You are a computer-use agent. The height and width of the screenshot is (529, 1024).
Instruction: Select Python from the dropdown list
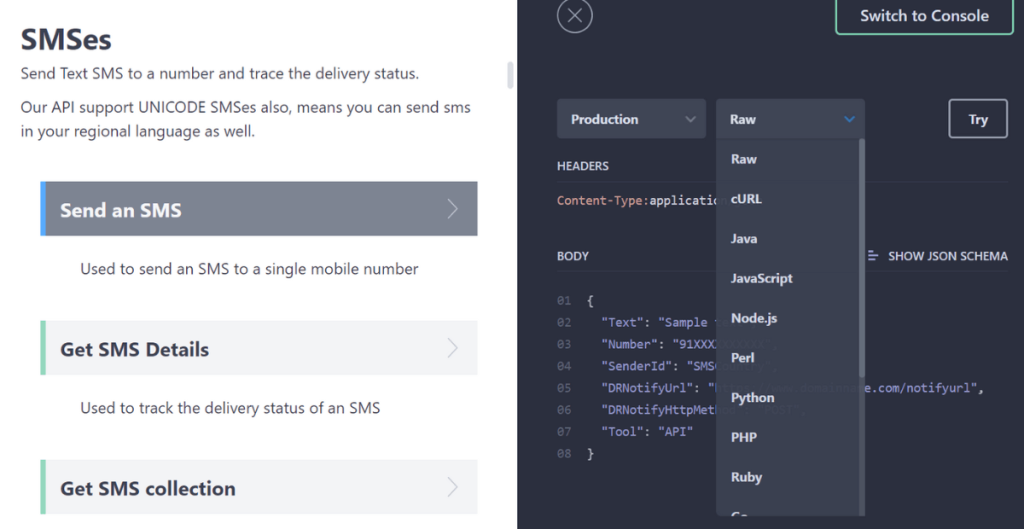pos(752,397)
